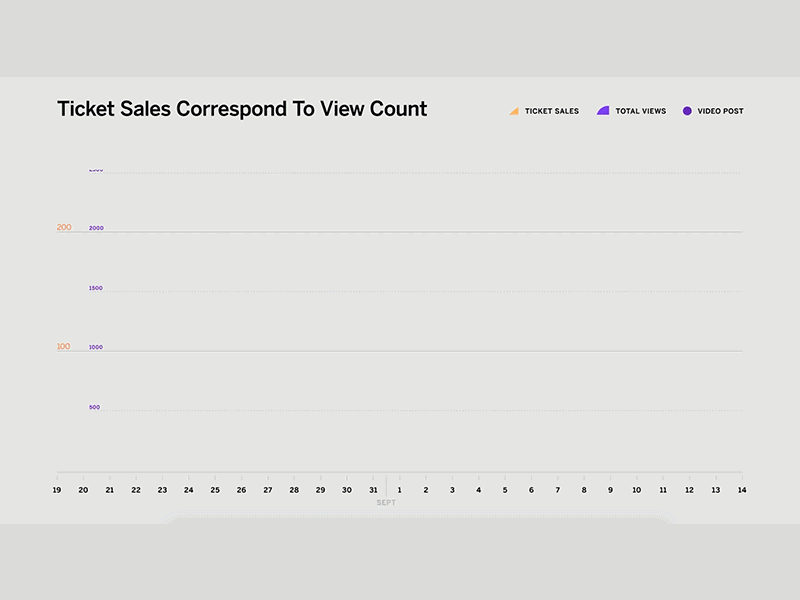Select the TOTAL VIEWS legend label
This screenshot has width=800, height=600.
[x=641, y=111]
